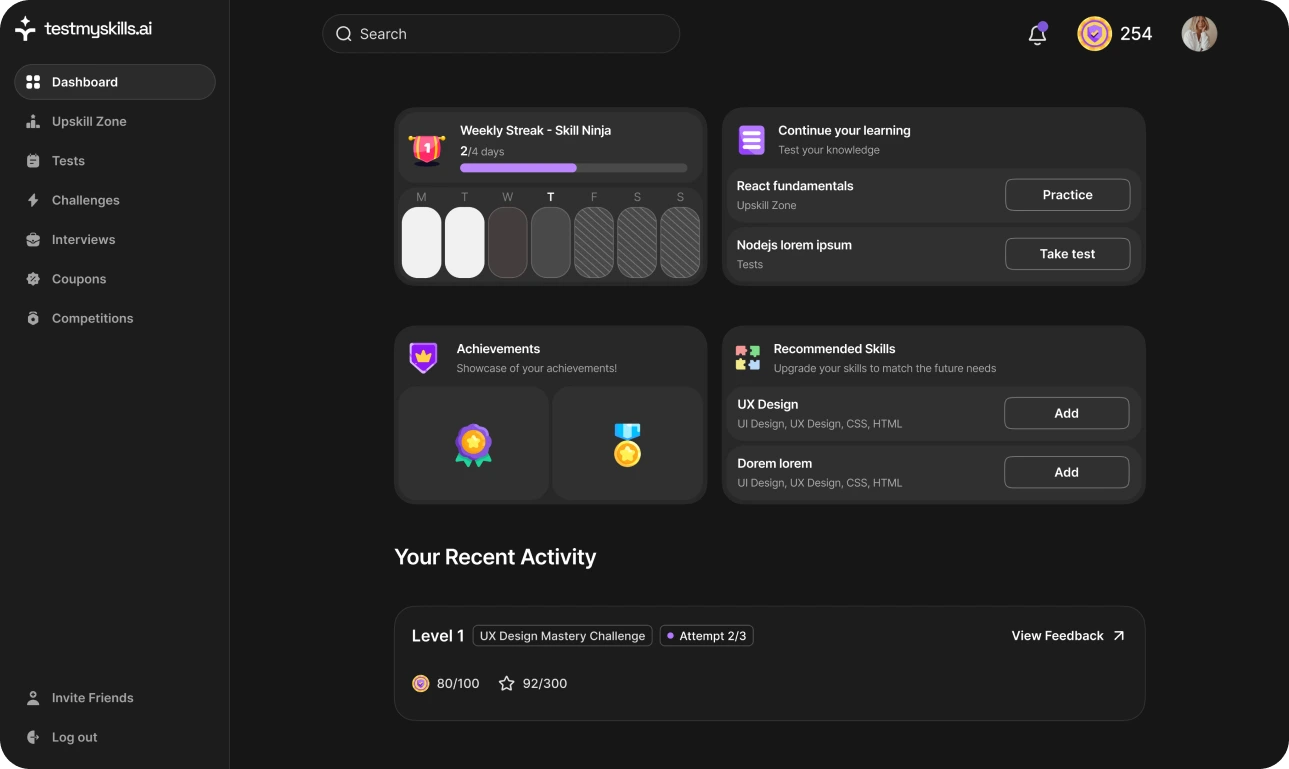Viewport: 1289px width, 769px height.
Task: Click the Weekly Streak rank badge icon
Action: 427,148
